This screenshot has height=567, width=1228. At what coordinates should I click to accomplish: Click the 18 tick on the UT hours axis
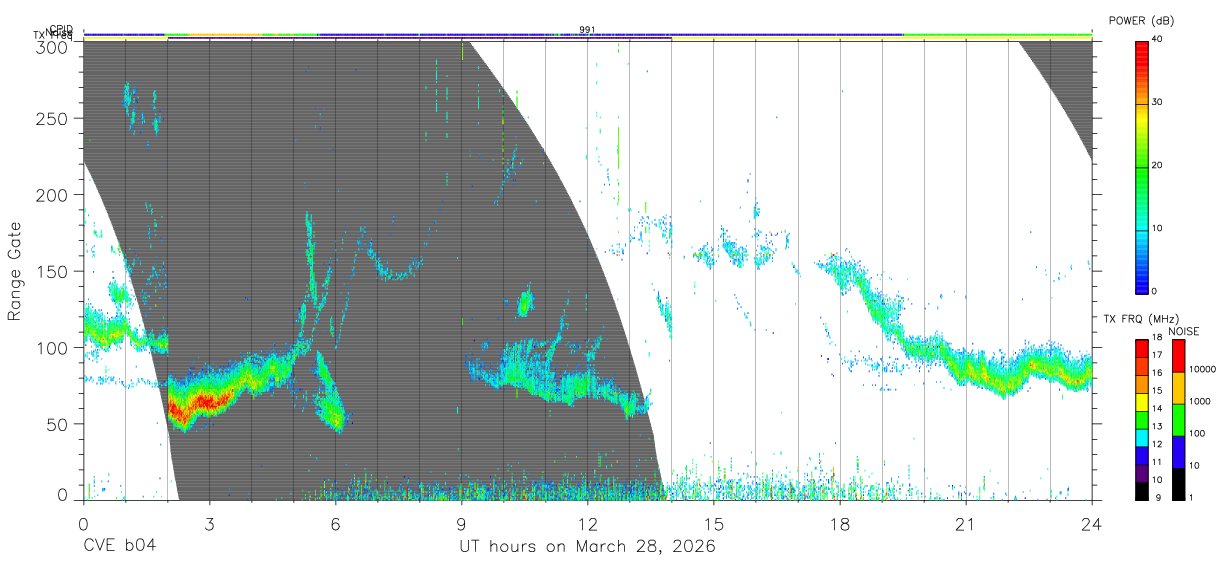pos(839,524)
